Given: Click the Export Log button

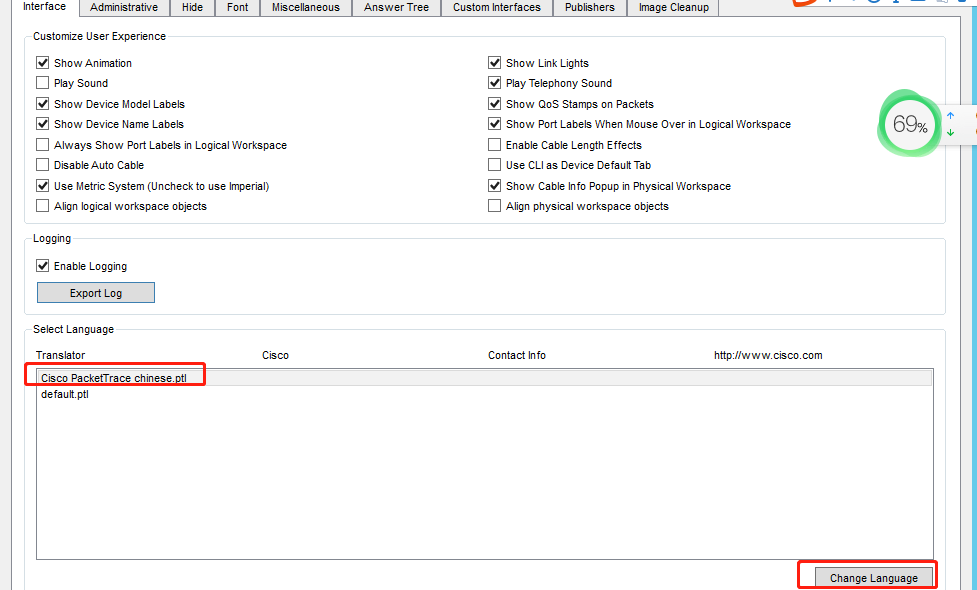Looking at the screenshot, I should pos(96,293).
